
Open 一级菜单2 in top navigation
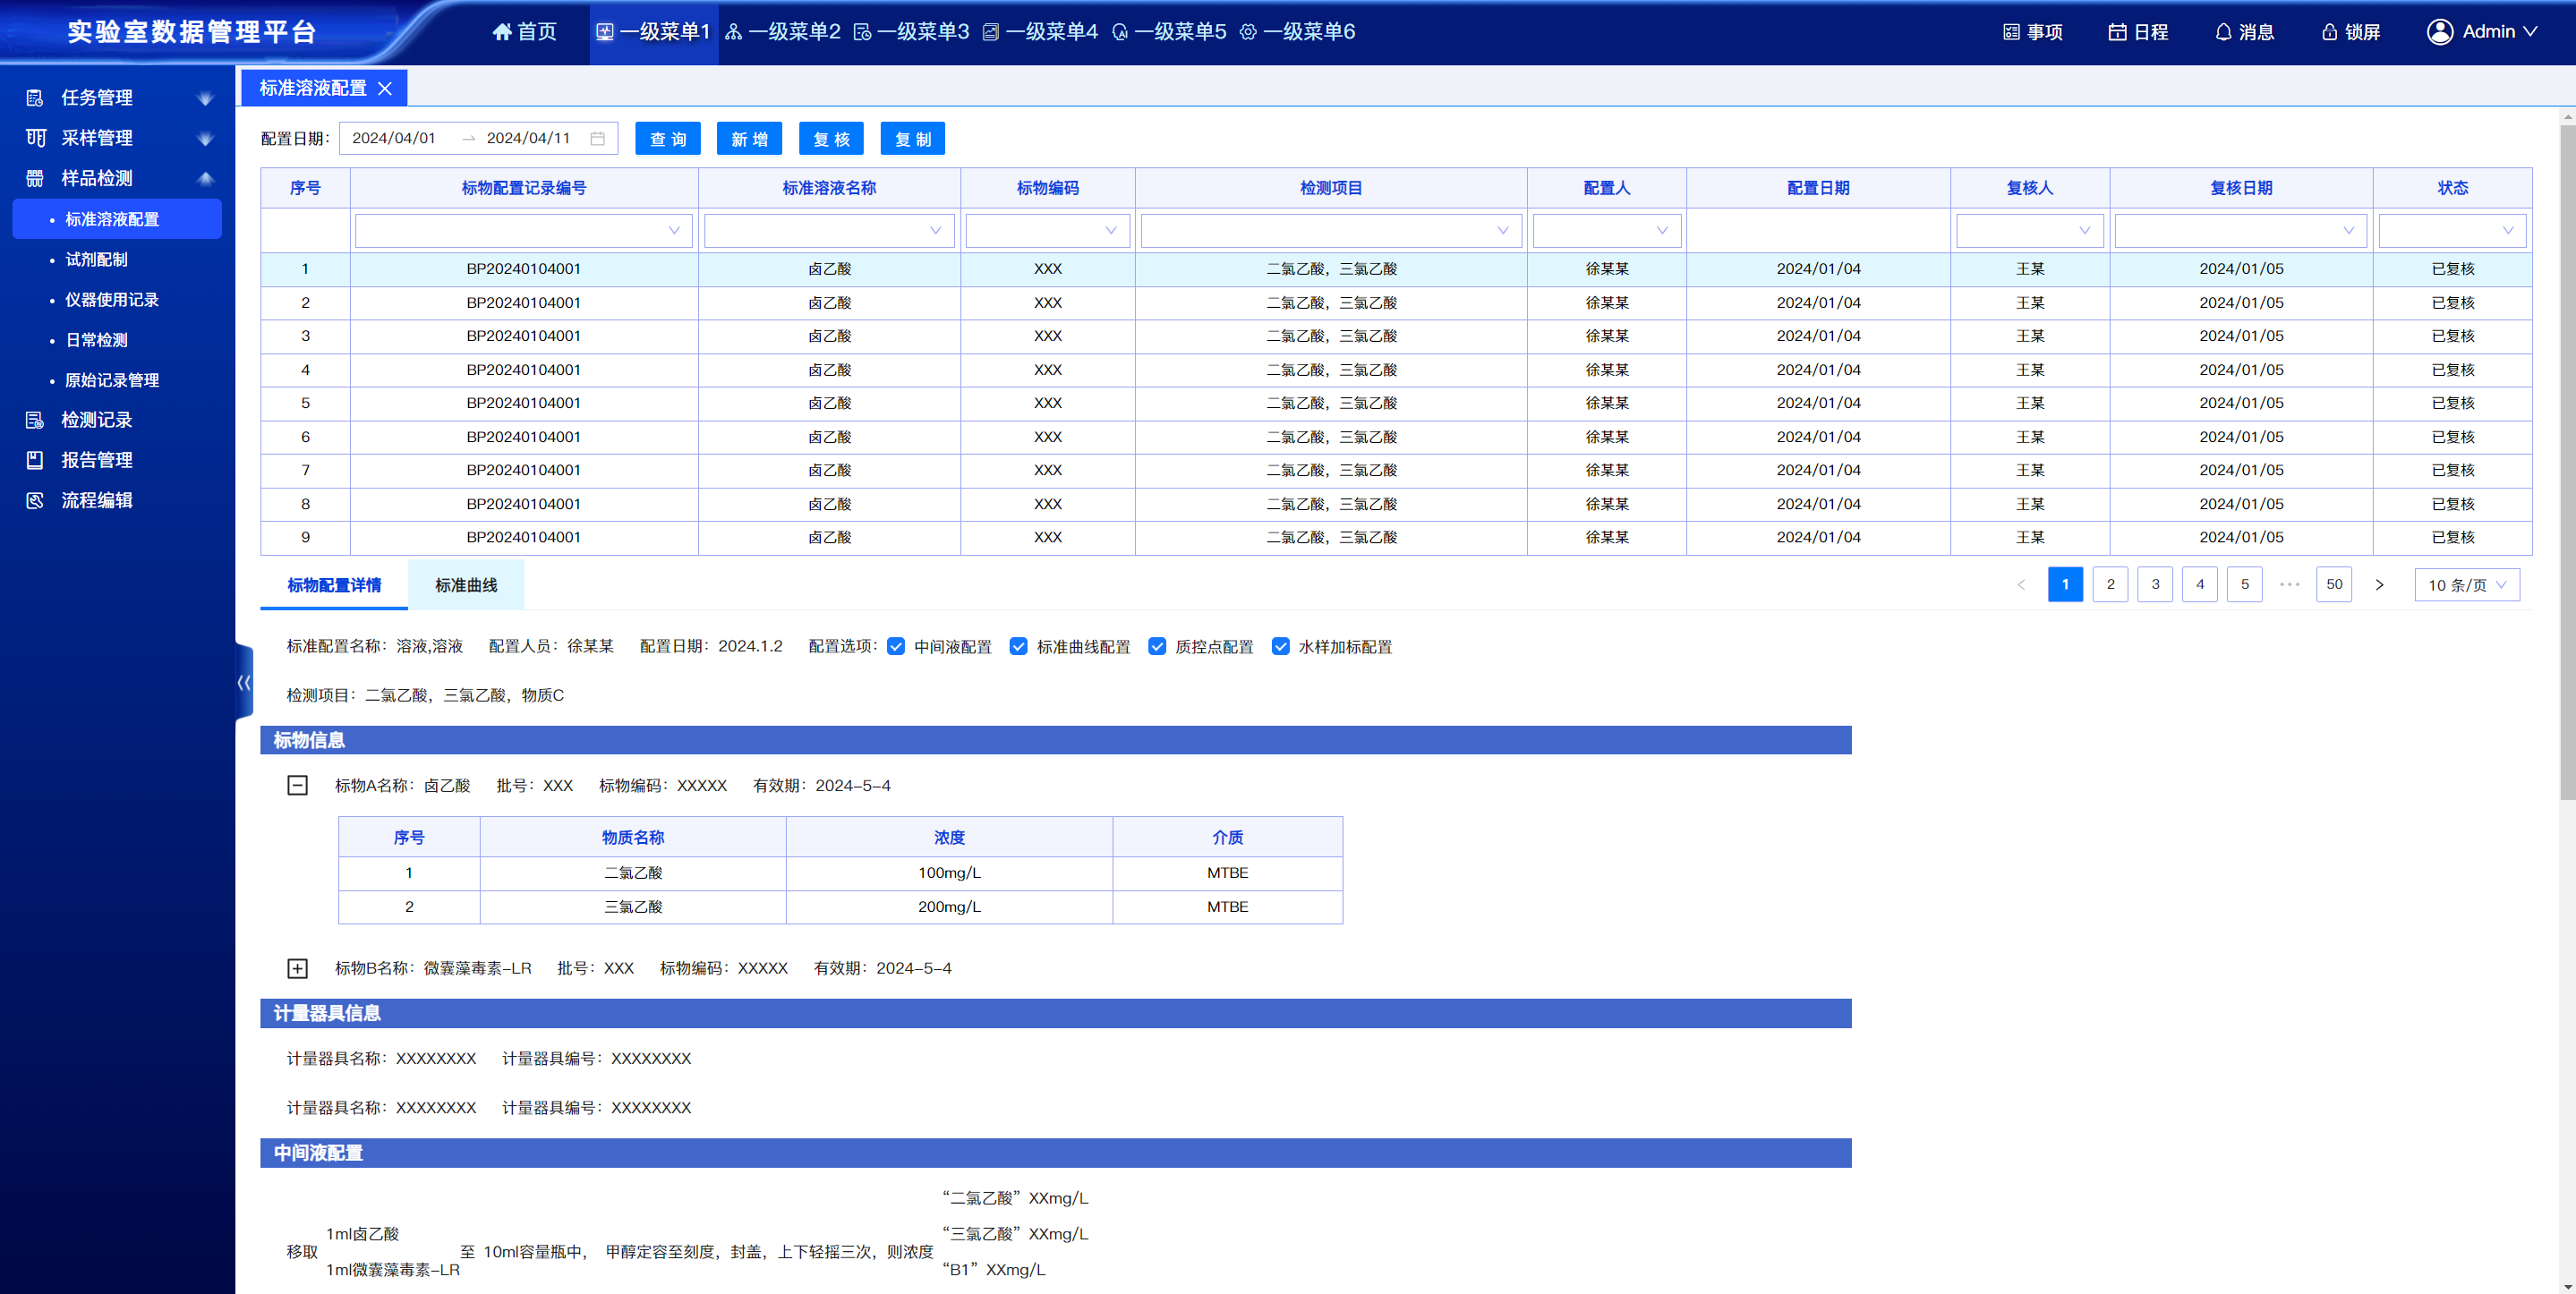click(783, 32)
